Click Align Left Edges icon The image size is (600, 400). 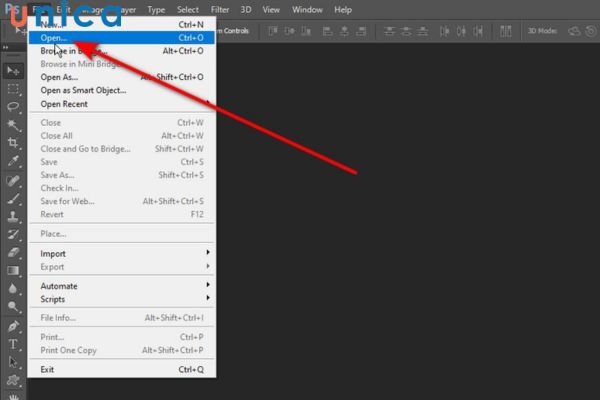click(328, 31)
